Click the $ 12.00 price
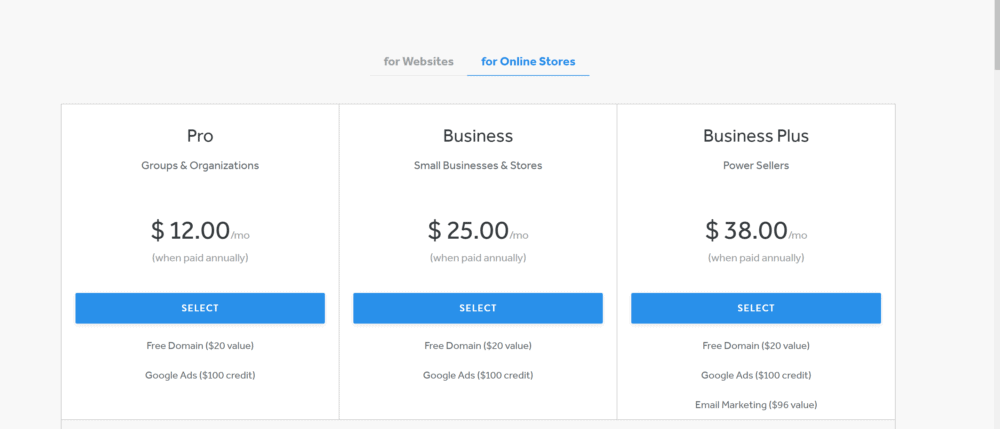The image size is (1000, 429). click(190, 230)
